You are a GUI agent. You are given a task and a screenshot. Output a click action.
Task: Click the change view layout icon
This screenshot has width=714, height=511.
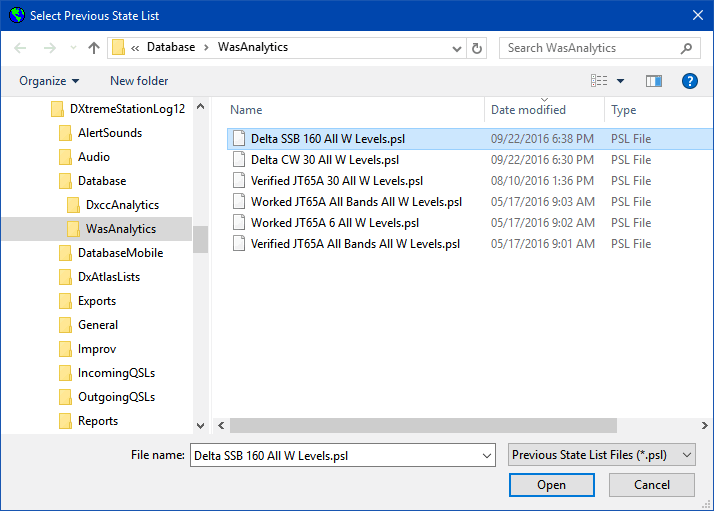coord(599,81)
